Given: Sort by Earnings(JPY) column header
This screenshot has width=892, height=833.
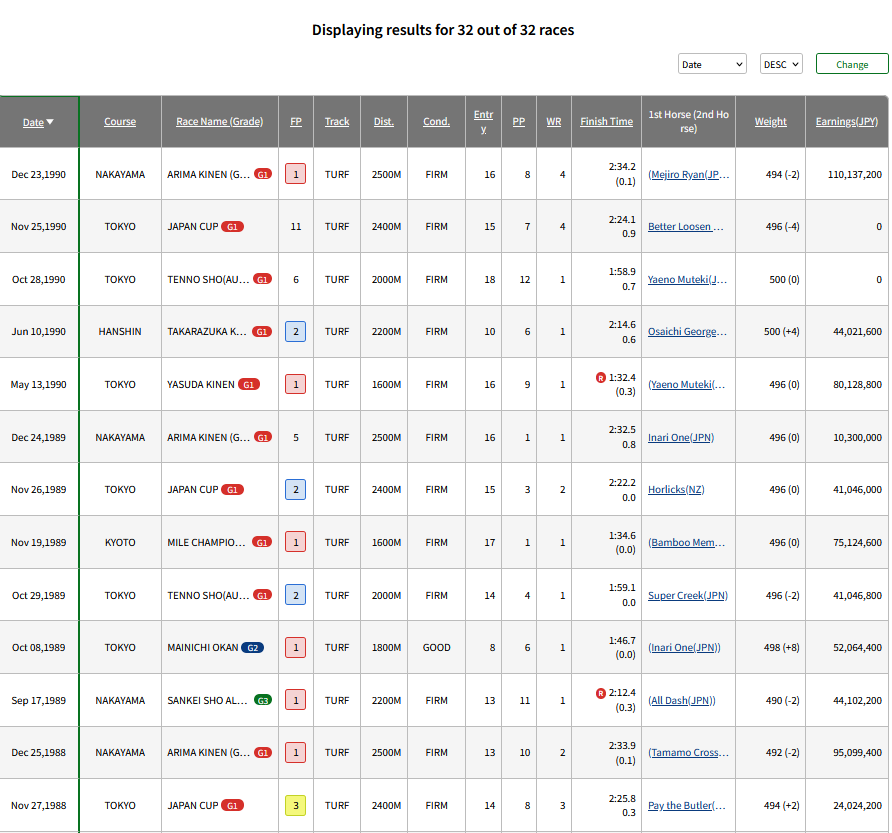Looking at the screenshot, I should (846, 122).
